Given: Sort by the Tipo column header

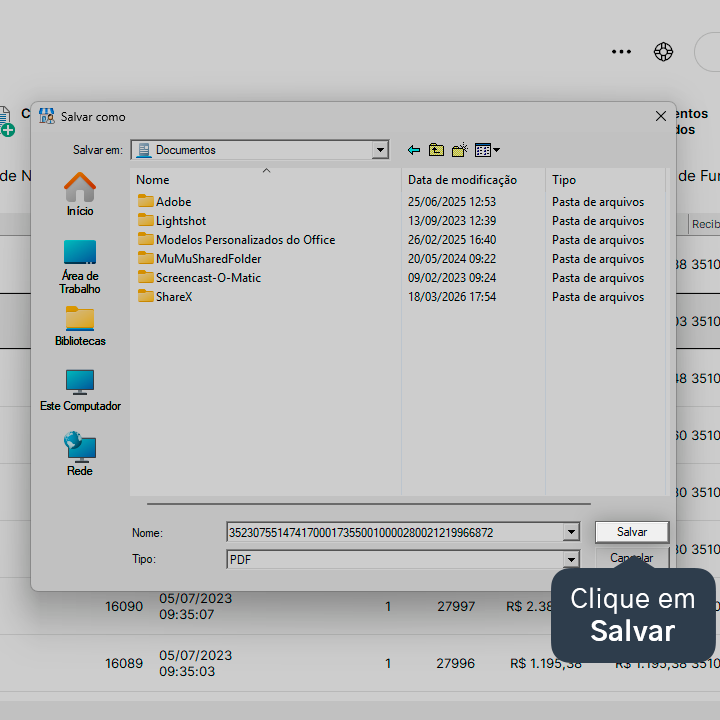Looking at the screenshot, I should coord(605,180).
